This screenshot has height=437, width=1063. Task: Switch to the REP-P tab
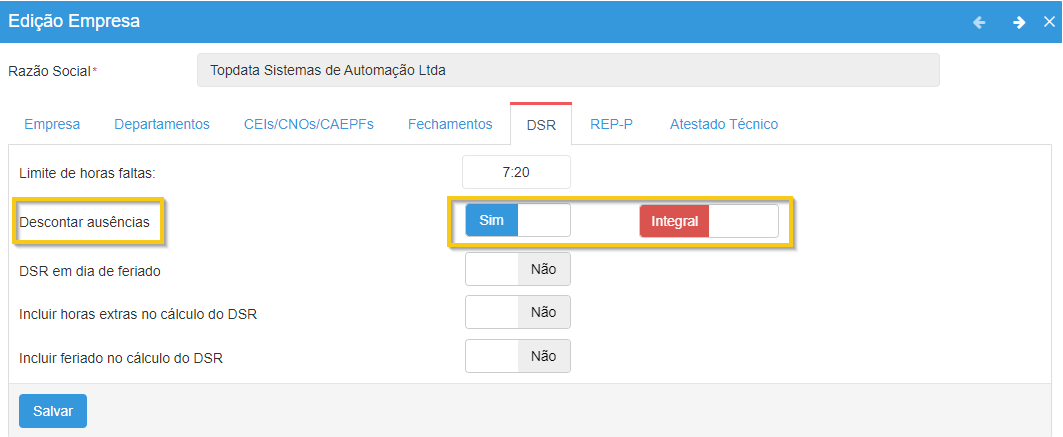[611, 124]
